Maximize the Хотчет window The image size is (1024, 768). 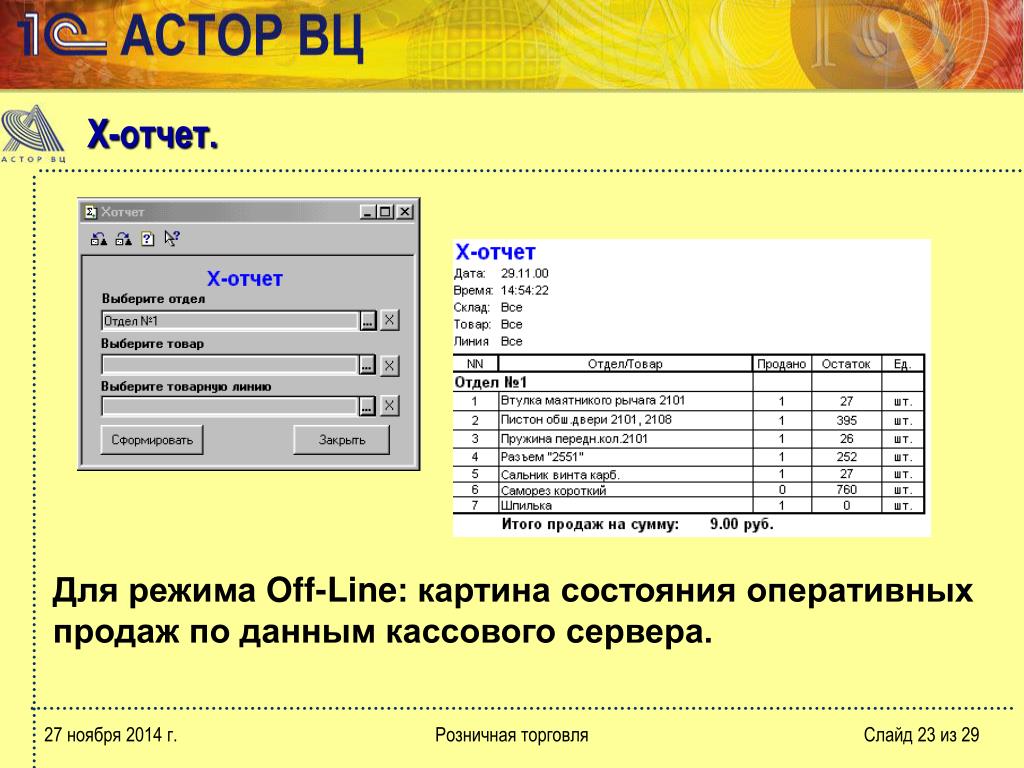pyautogui.click(x=385, y=212)
